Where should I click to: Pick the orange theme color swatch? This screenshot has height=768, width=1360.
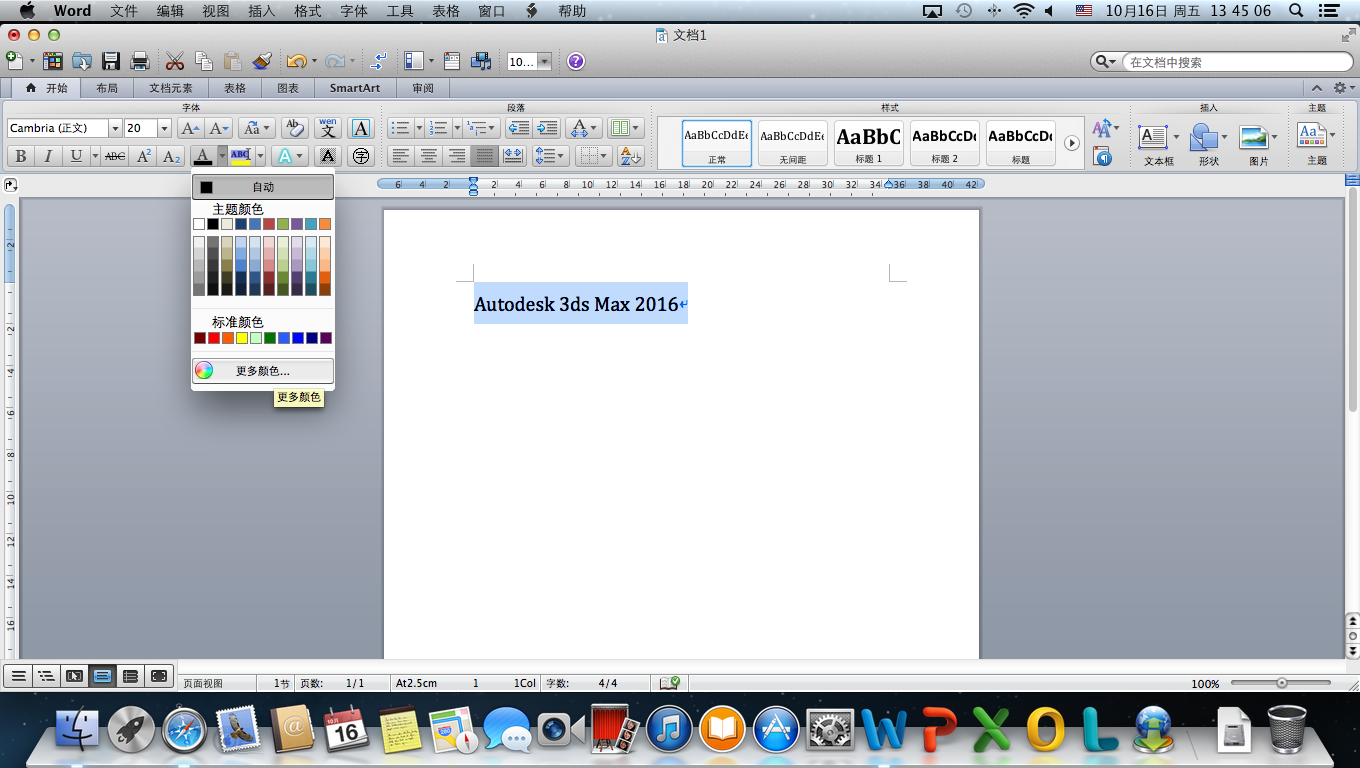(x=325, y=224)
